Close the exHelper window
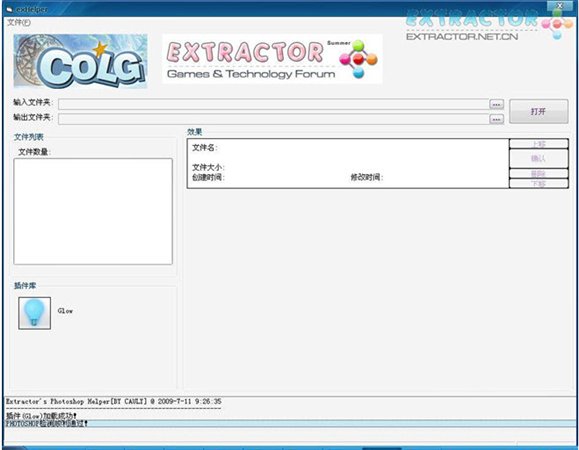This screenshot has width=579, height=450. click(x=560, y=6)
